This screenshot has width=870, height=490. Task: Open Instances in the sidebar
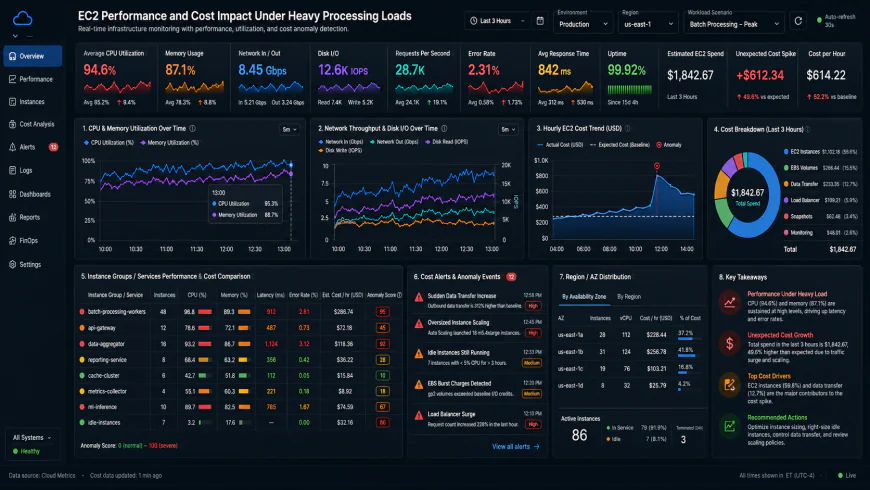coord(31,102)
